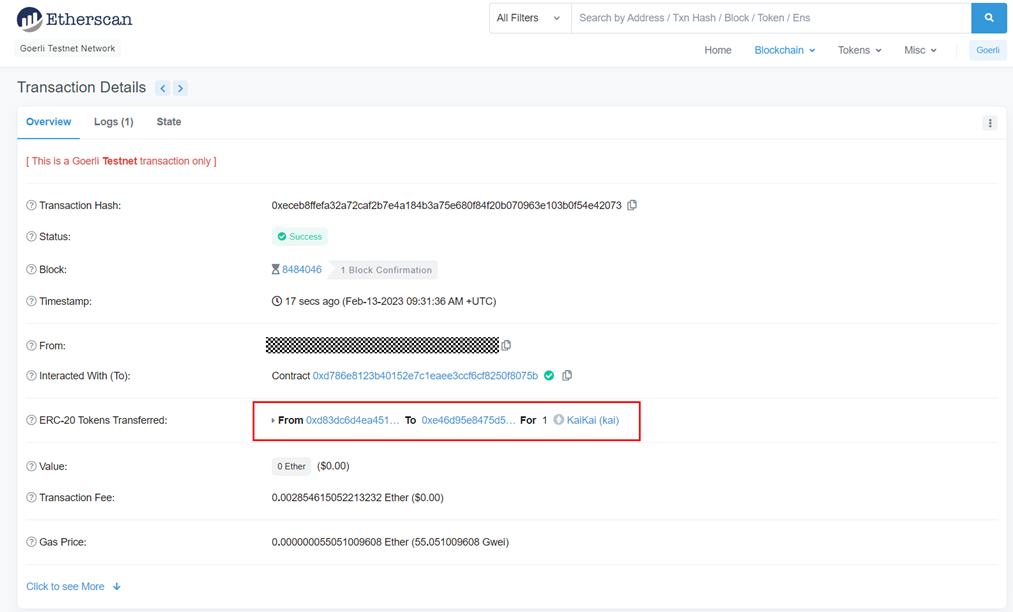Click the hourglass icon next to the block number
The height and width of the screenshot is (612, 1013).
(275, 269)
